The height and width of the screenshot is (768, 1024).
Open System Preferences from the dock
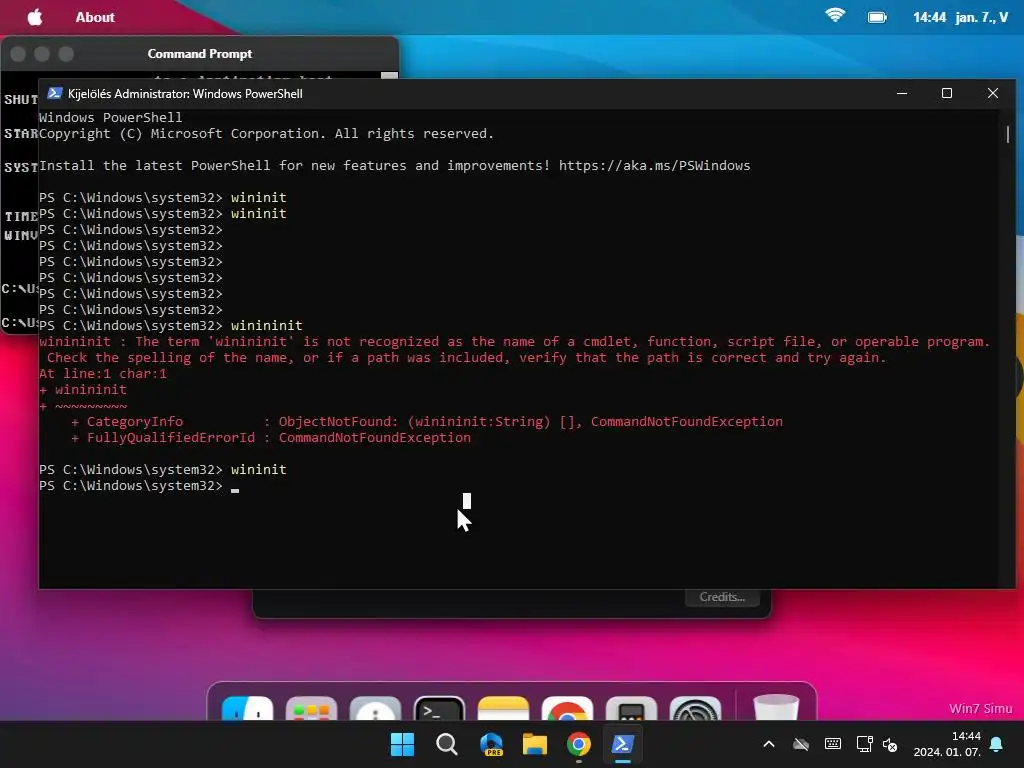point(696,708)
